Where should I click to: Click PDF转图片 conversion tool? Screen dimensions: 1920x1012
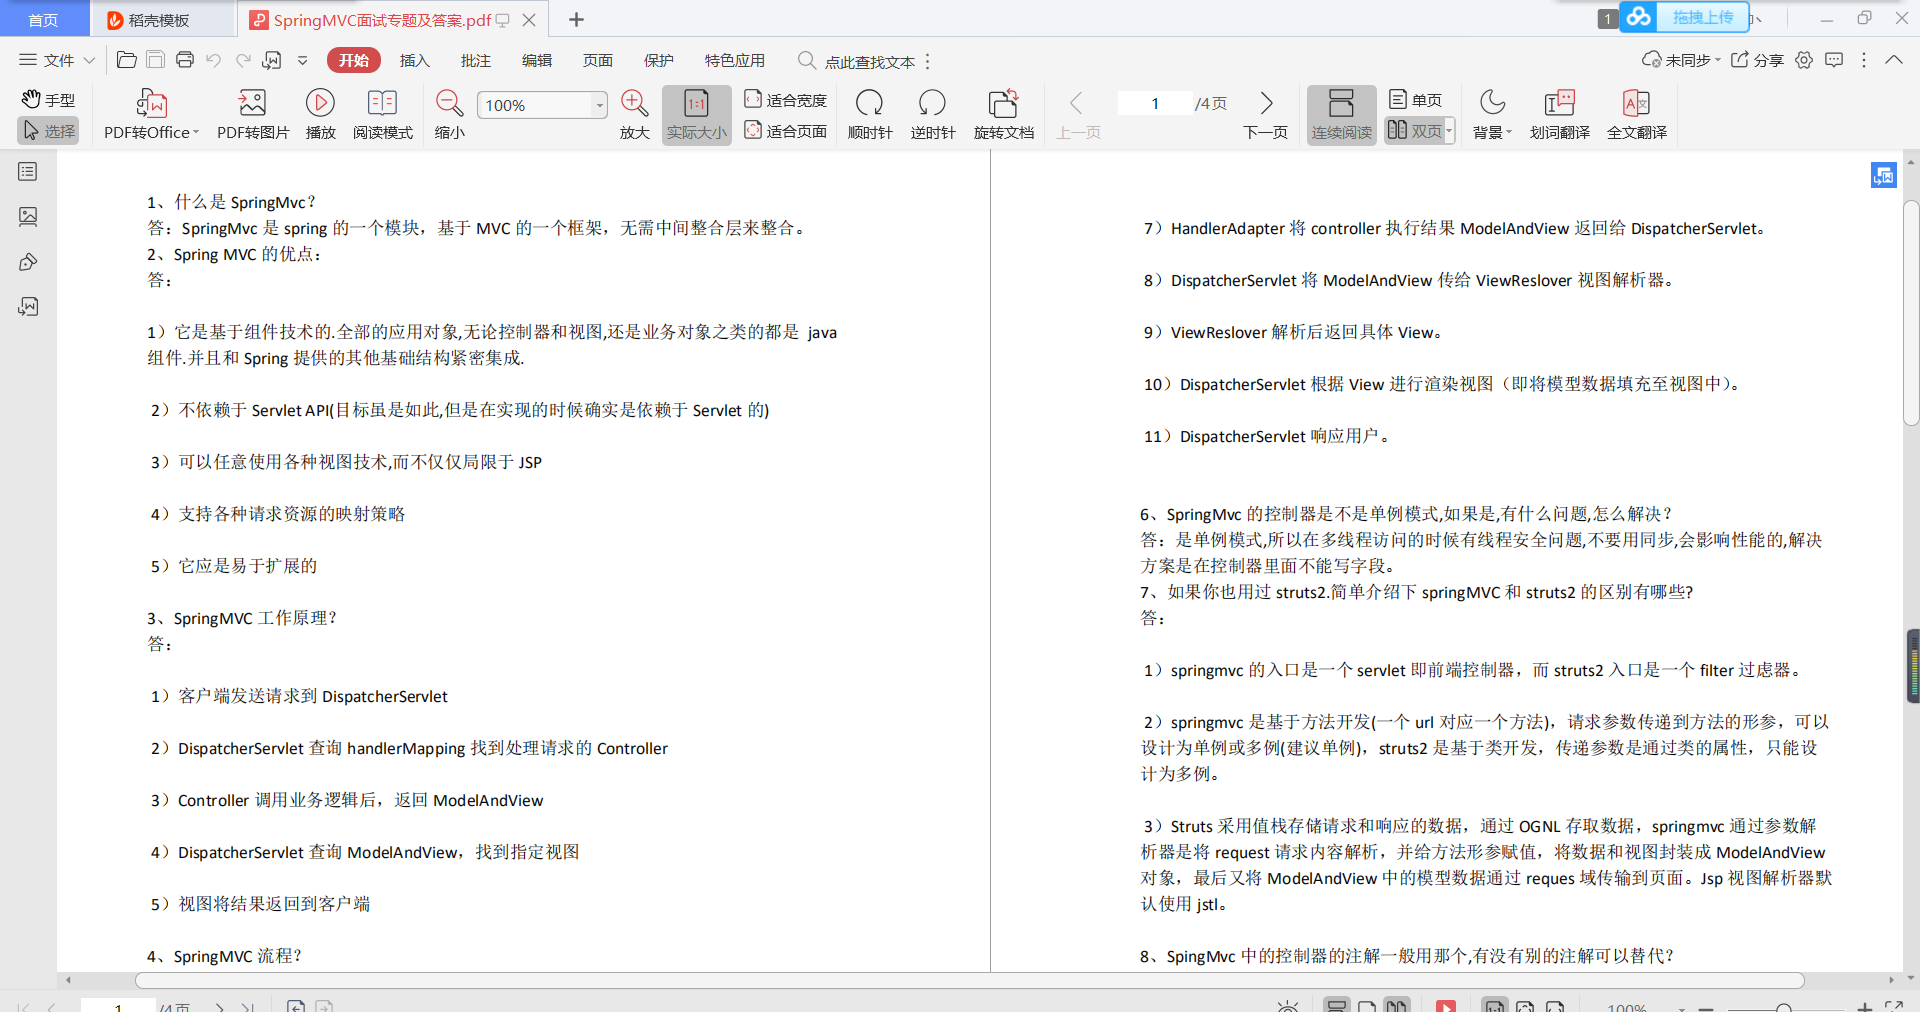[x=253, y=115]
